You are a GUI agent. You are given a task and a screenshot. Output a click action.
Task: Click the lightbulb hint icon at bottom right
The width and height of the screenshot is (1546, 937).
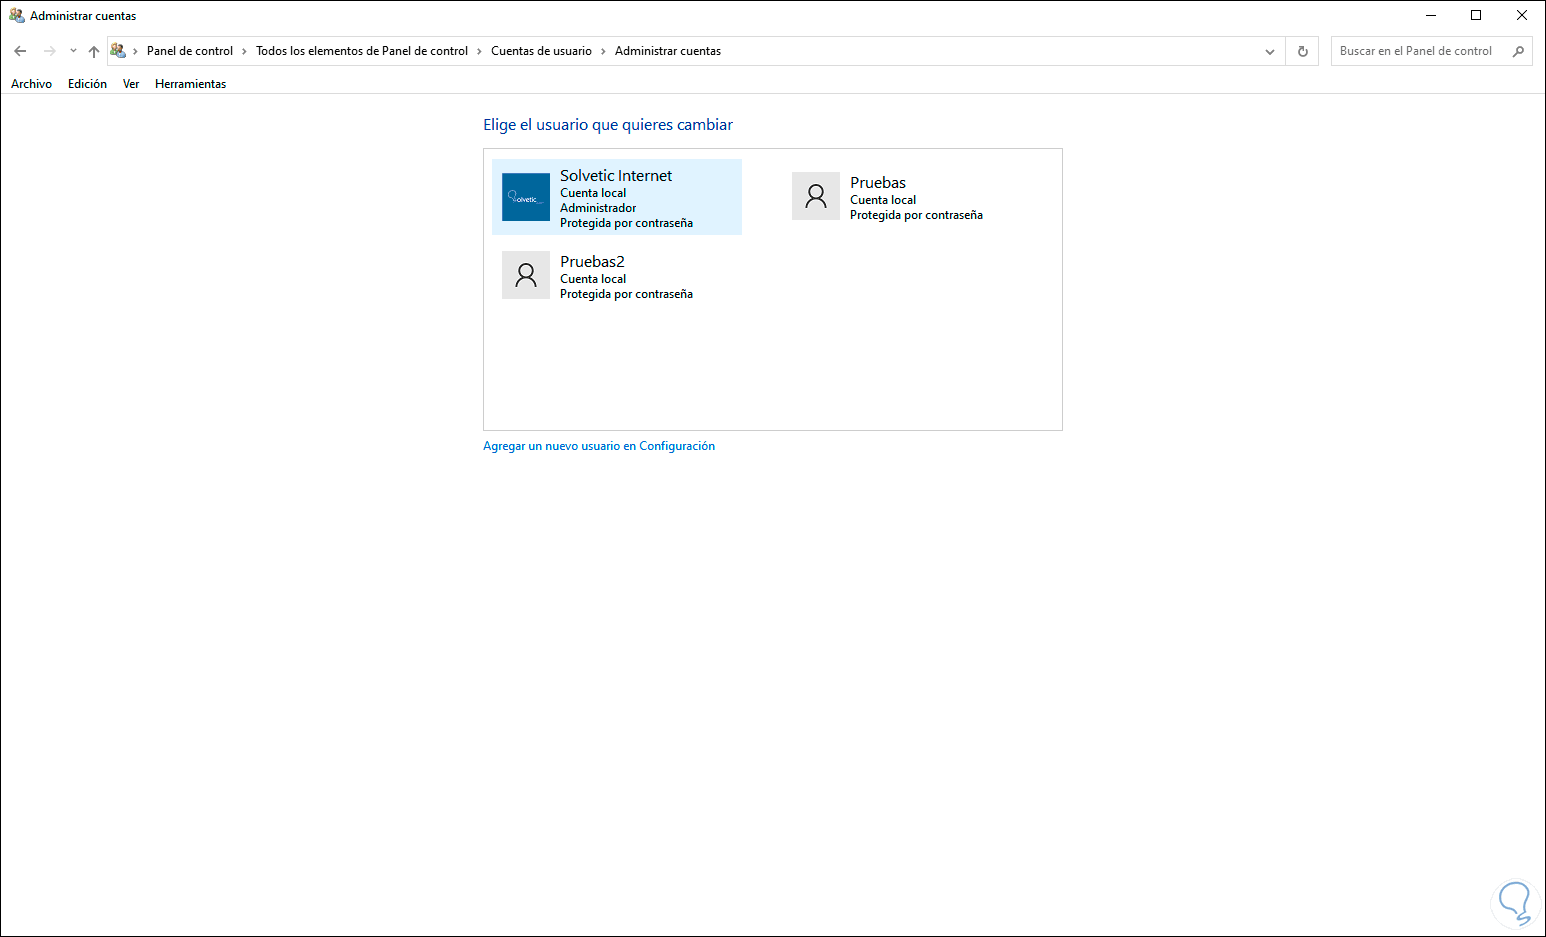point(1514,902)
